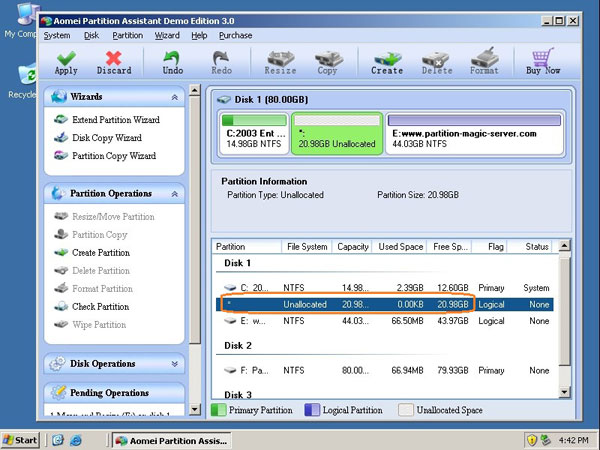Select the E: NTFS partition row
The image size is (600, 450).
click(390, 321)
